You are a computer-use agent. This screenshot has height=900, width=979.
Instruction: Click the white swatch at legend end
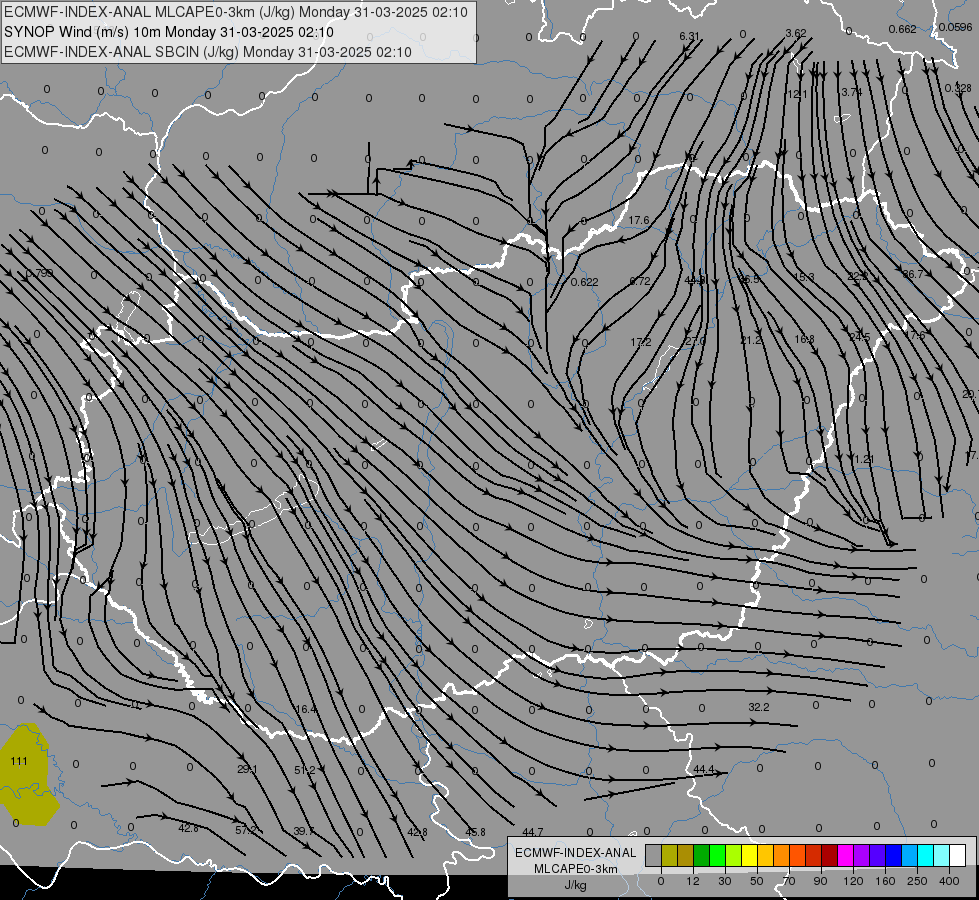point(957,855)
